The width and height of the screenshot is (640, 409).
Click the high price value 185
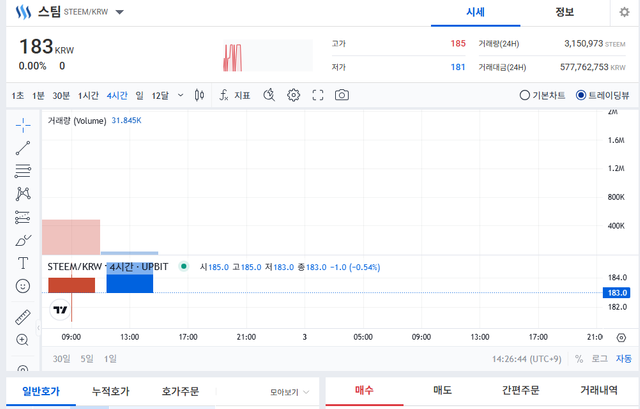pos(458,44)
